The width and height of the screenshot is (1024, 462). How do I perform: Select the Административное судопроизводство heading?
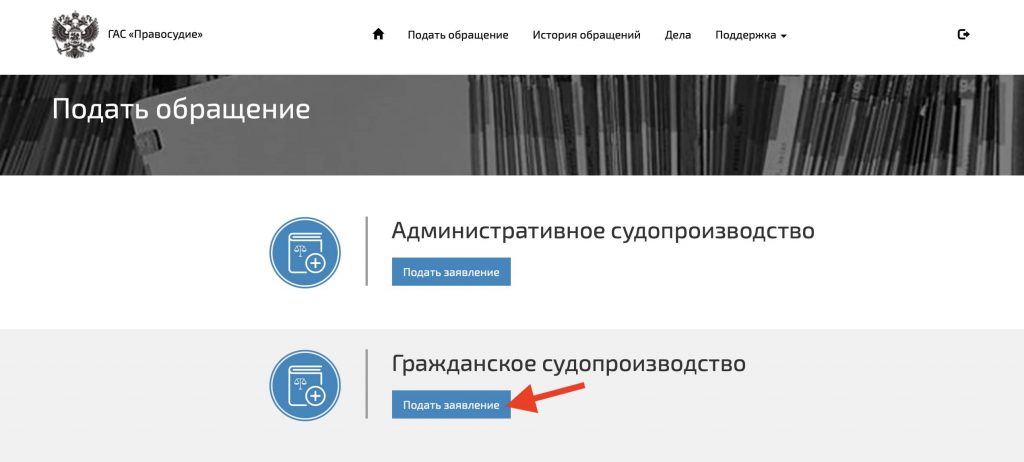tap(603, 231)
